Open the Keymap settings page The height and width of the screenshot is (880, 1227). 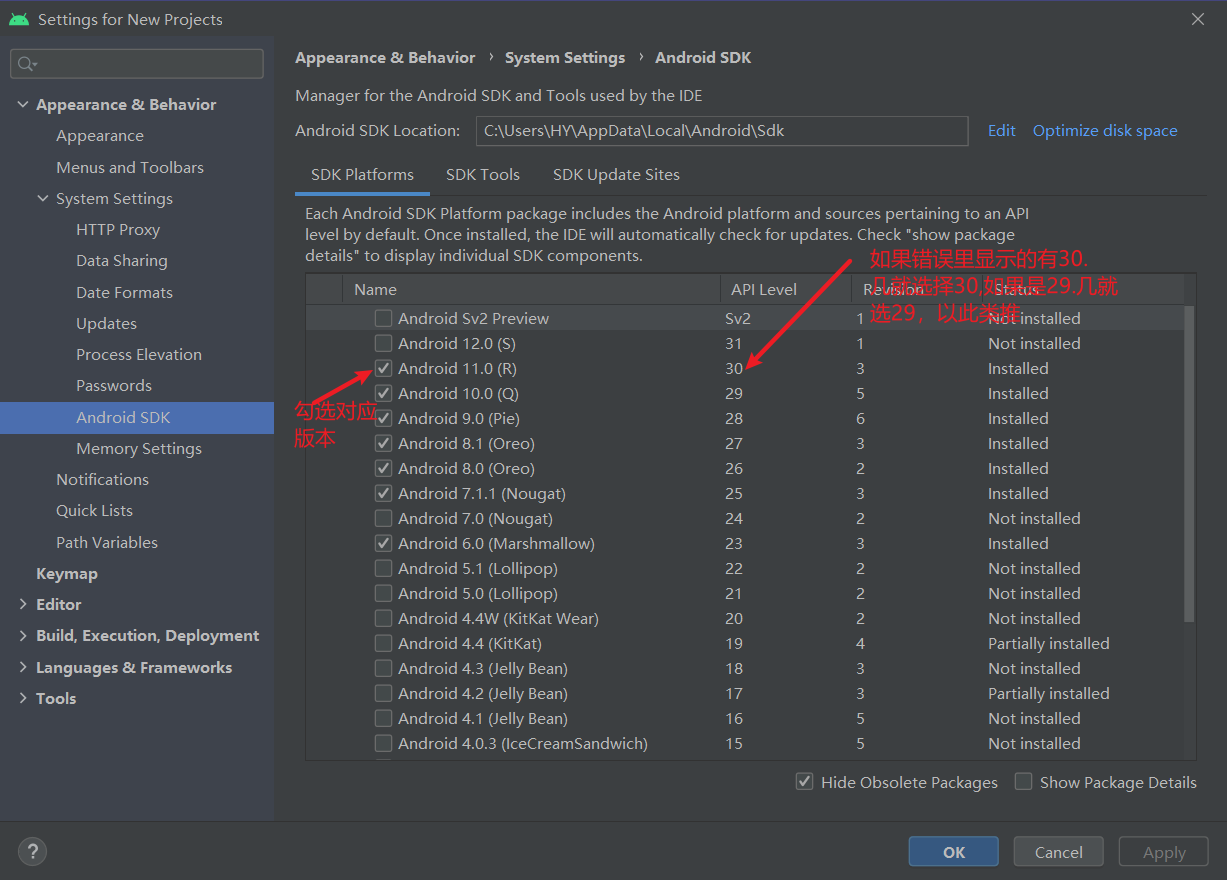click(67, 573)
